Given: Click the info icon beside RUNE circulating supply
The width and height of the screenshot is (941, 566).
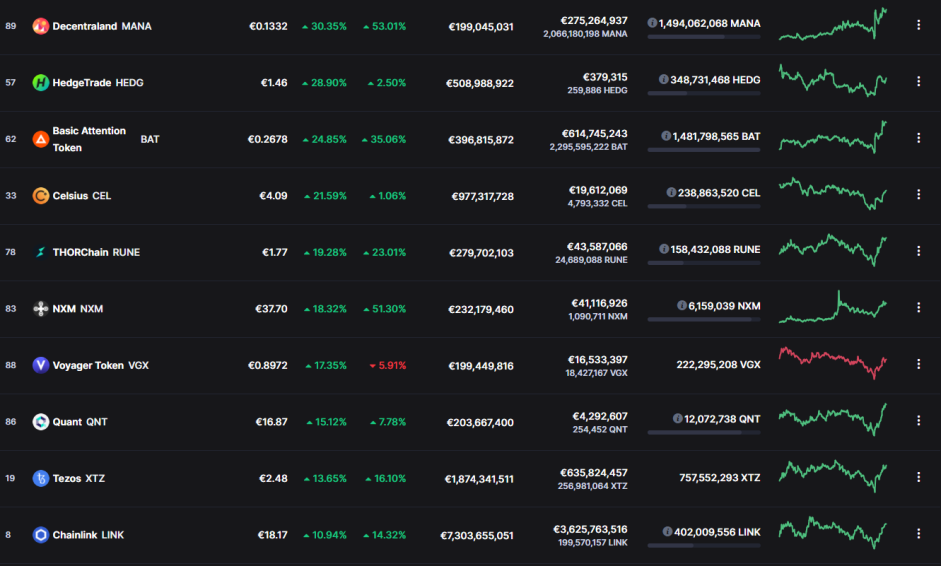Looking at the screenshot, I should [x=664, y=248].
